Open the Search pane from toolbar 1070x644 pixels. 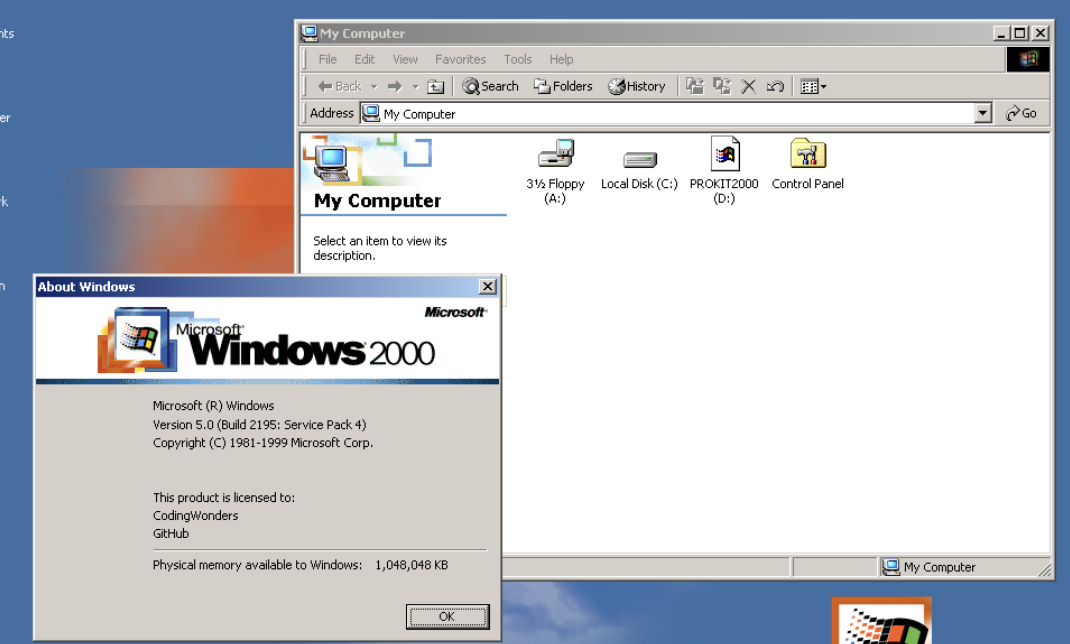click(491, 87)
